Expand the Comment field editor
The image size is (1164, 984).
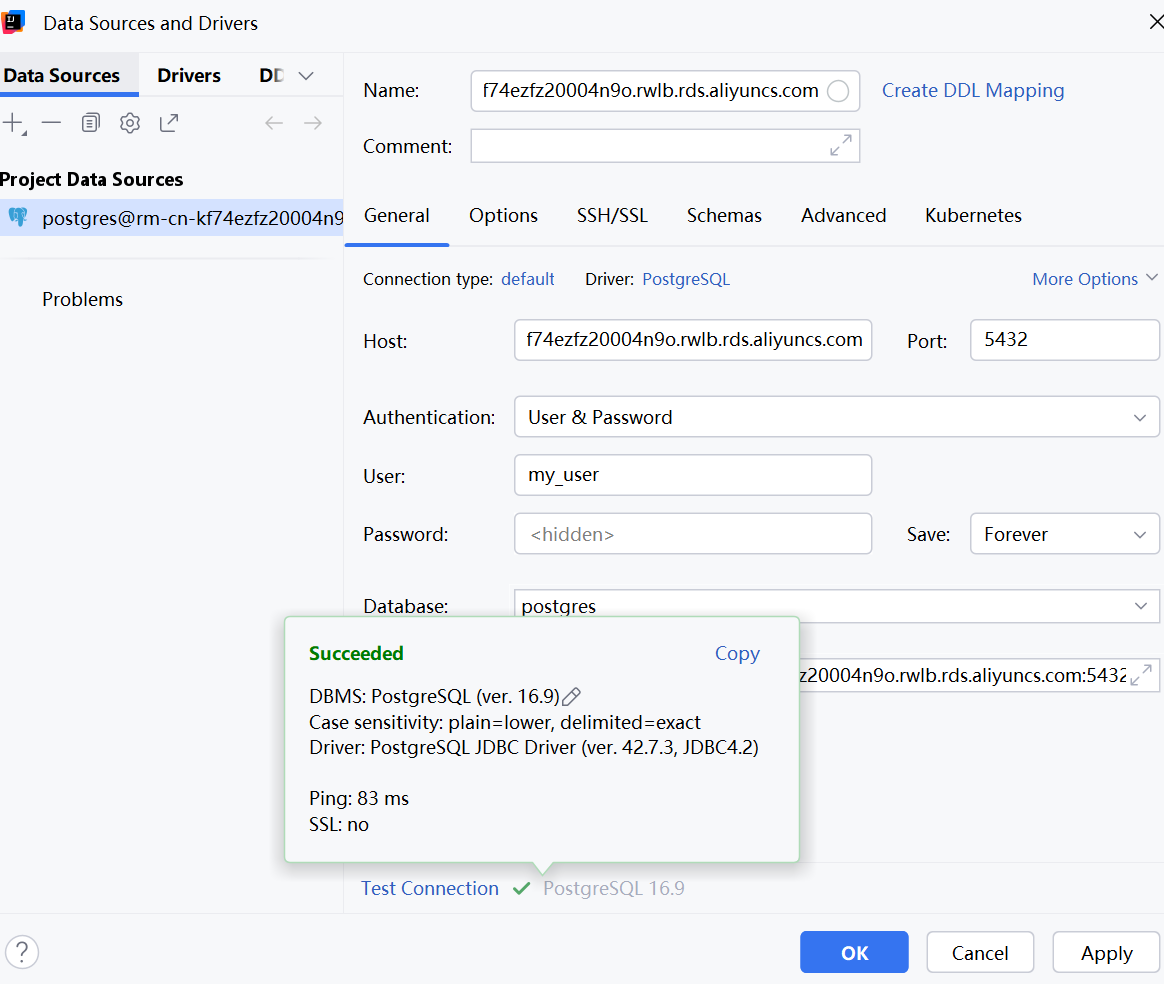840,145
